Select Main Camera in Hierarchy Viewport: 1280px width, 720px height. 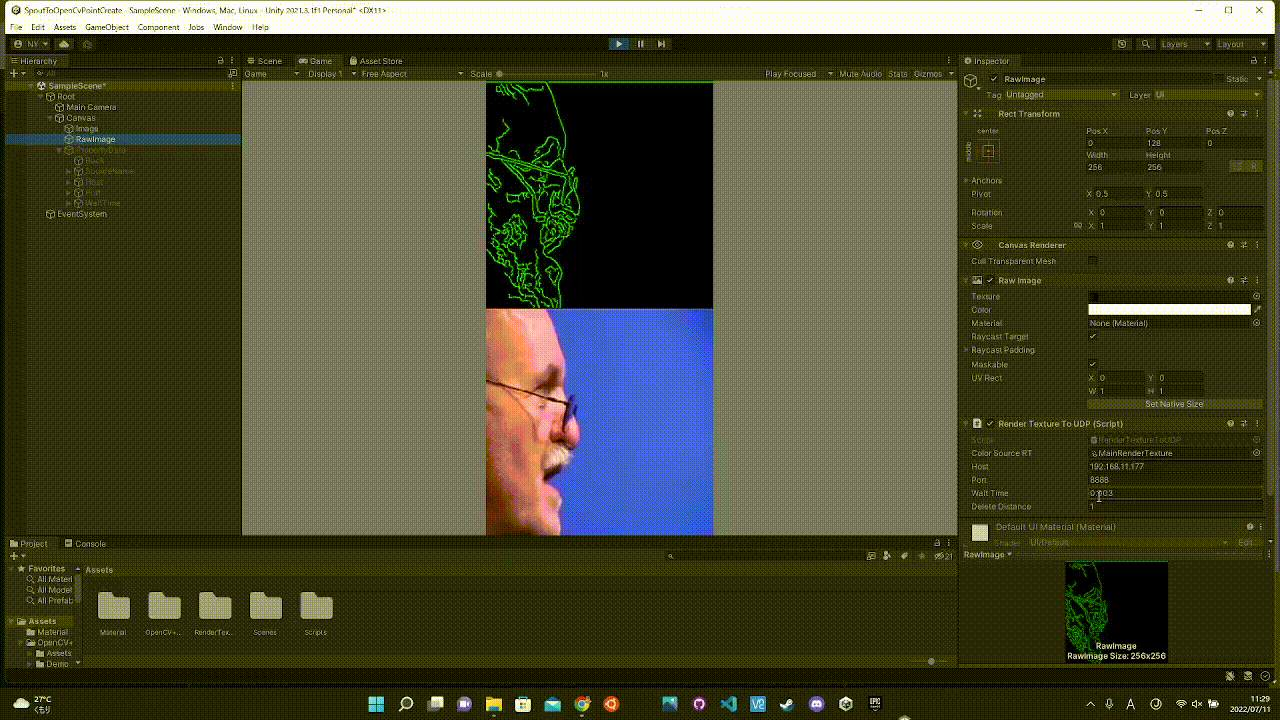[x=91, y=107]
